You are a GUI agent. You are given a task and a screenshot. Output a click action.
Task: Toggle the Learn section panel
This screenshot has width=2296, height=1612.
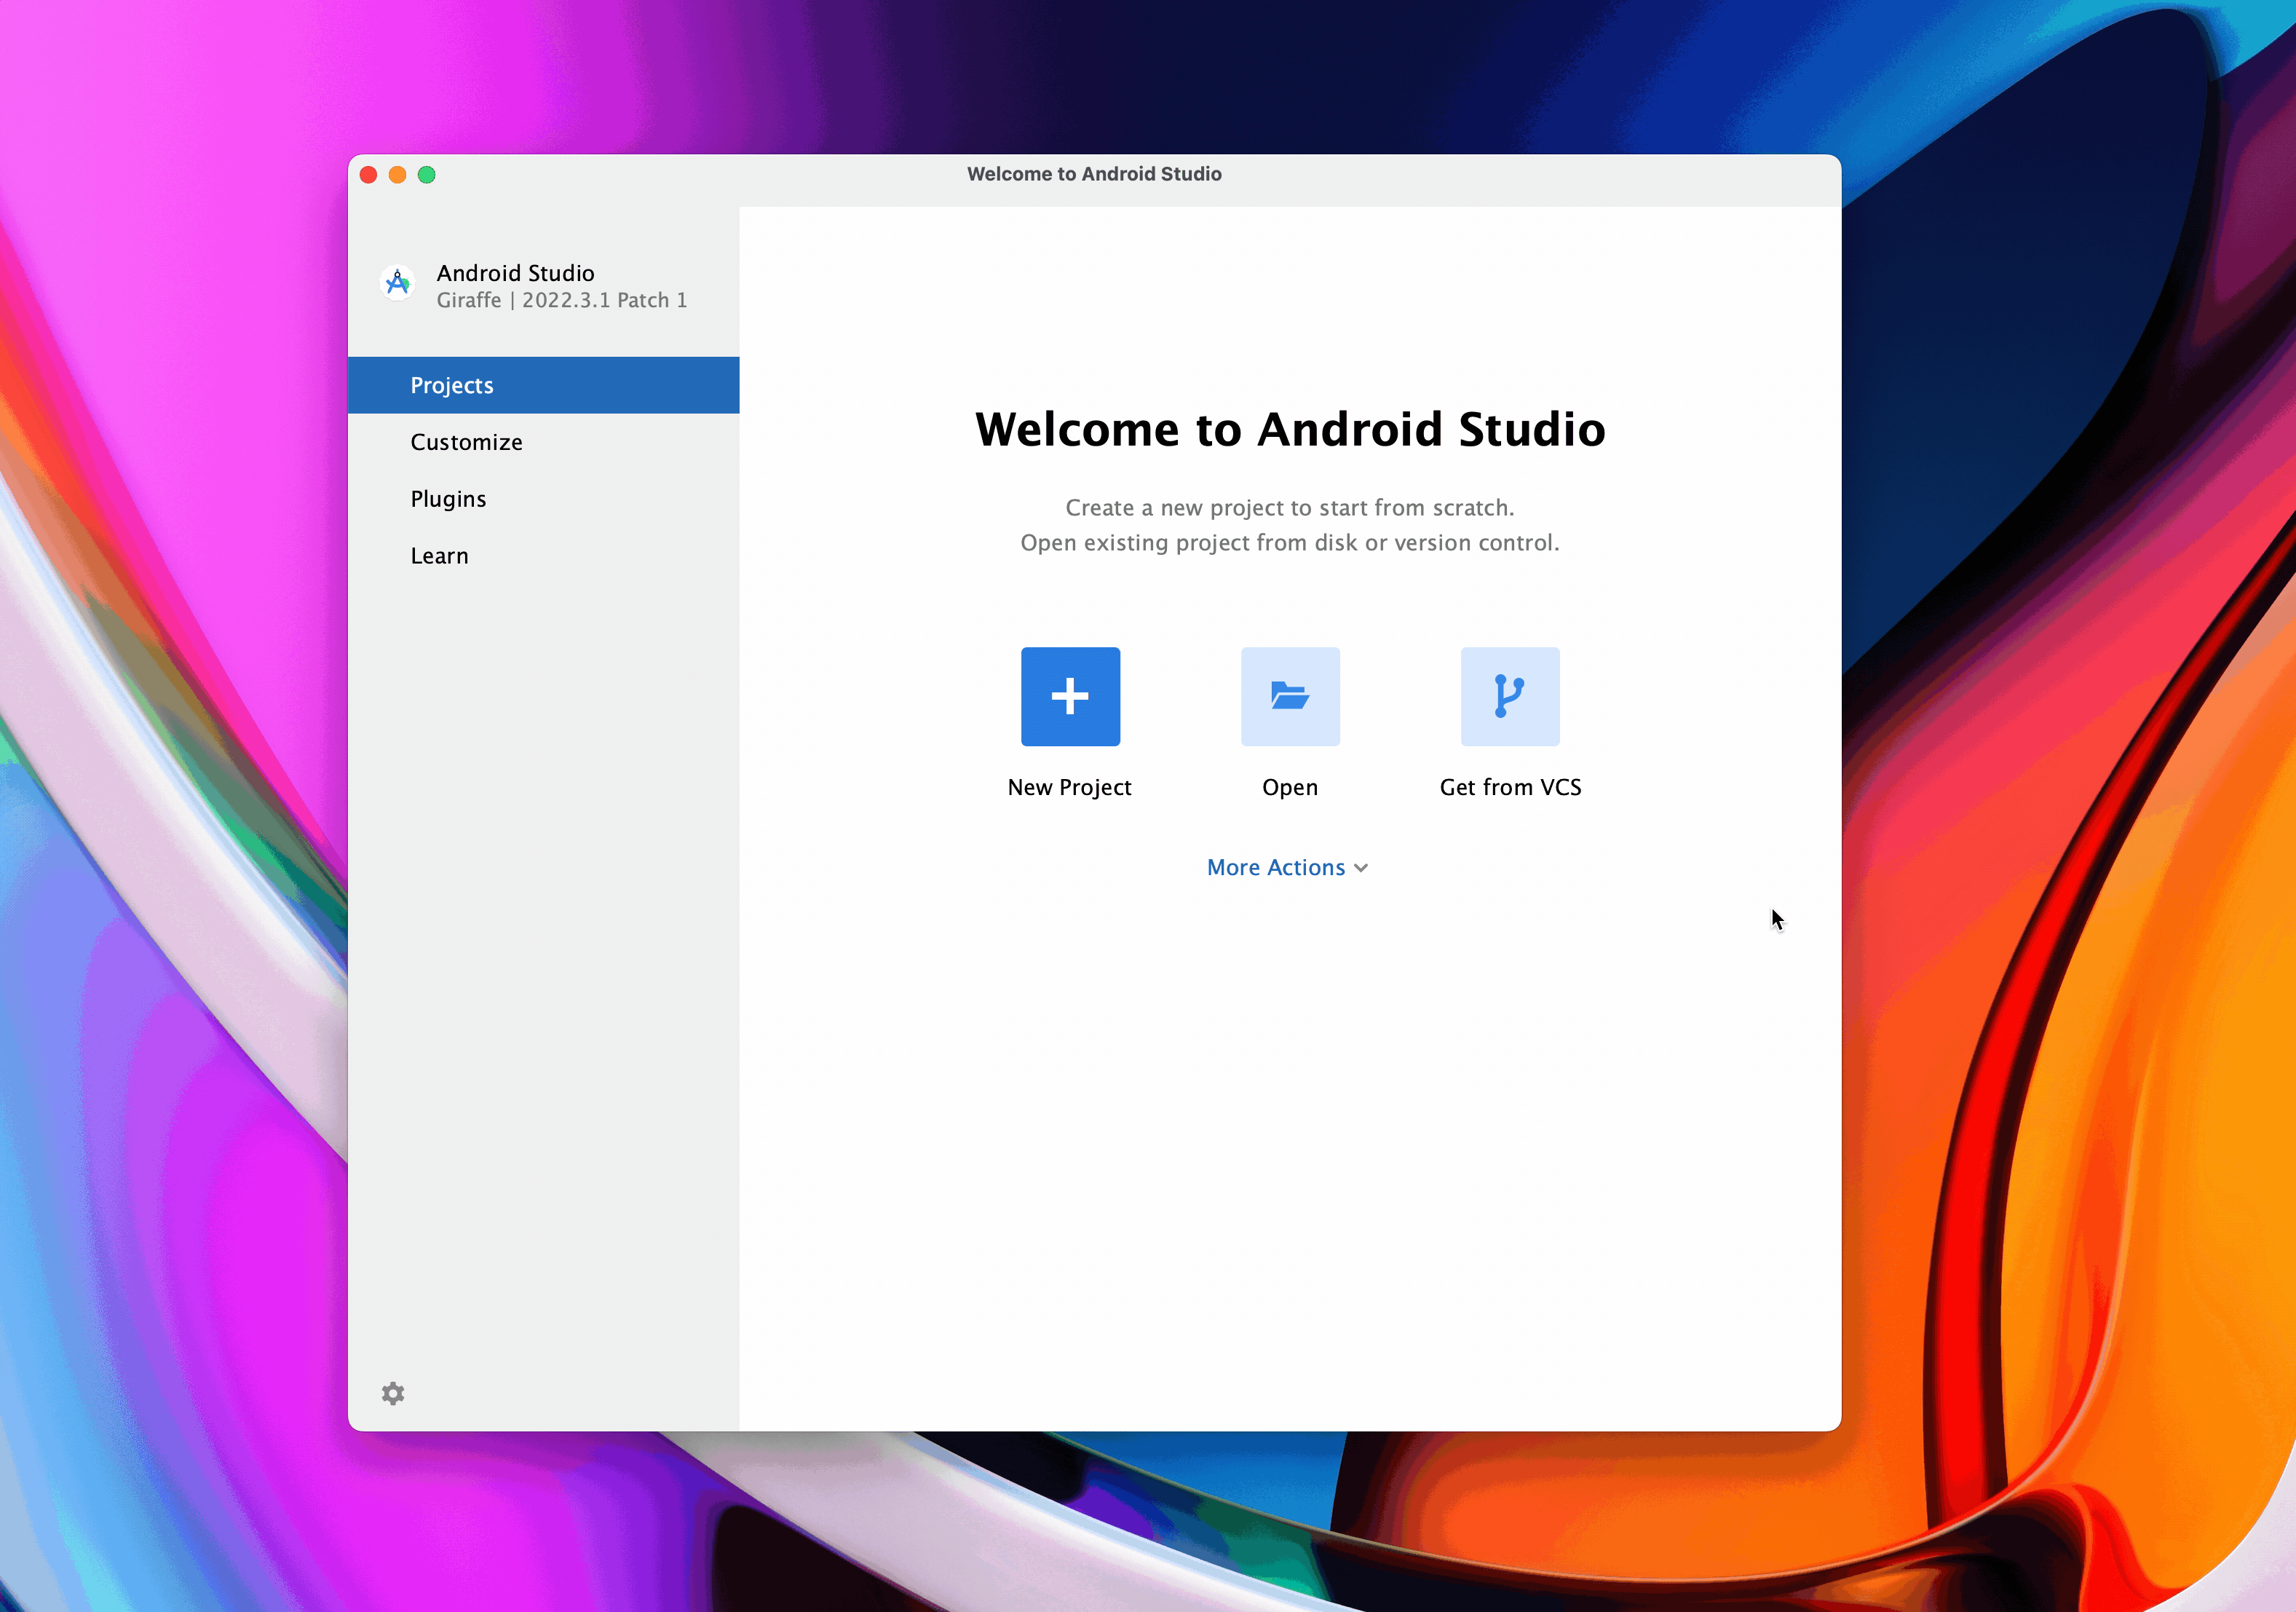coord(440,555)
